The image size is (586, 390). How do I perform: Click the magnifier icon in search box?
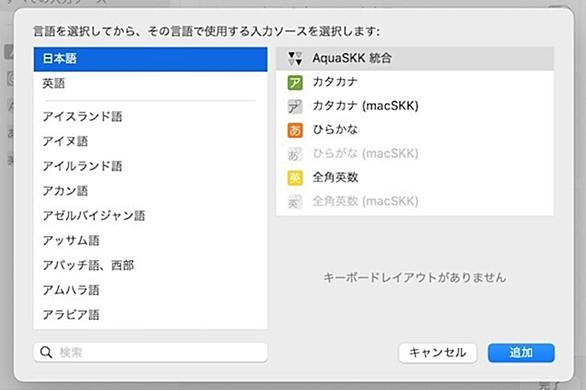(46, 352)
